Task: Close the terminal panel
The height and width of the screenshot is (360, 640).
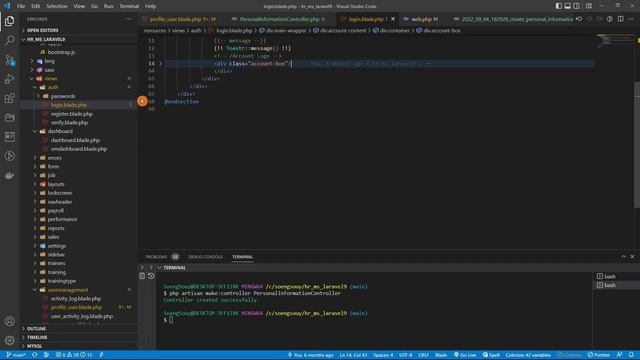Action: (x=632, y=257)
